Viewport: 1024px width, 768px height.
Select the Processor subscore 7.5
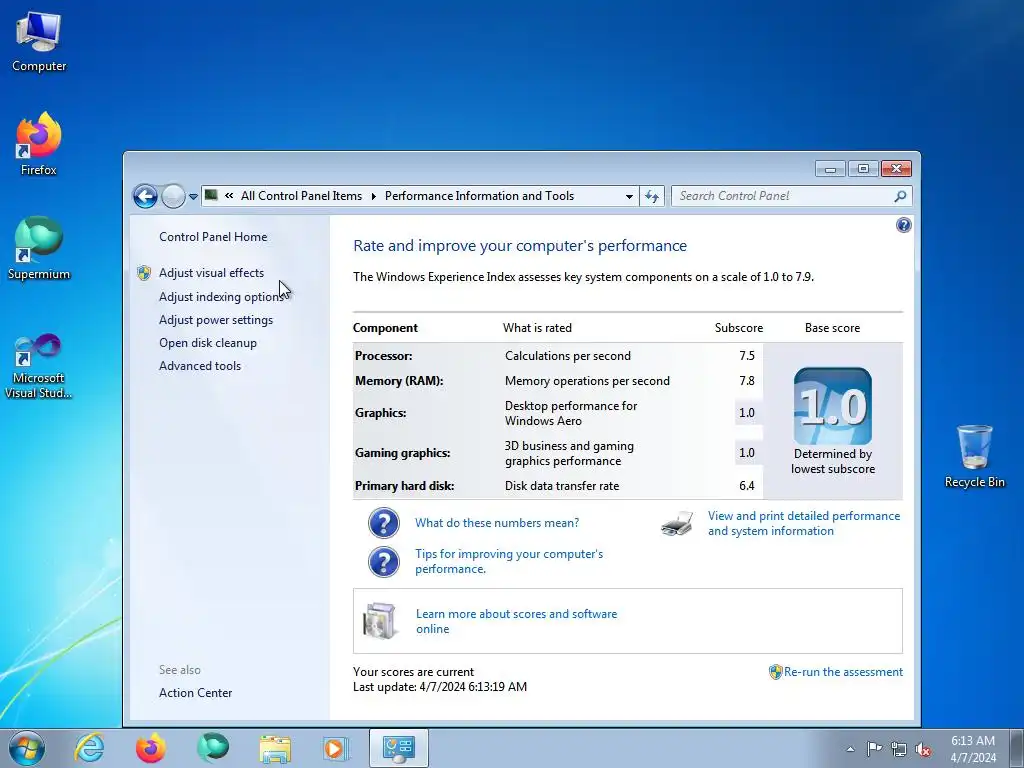747,356
